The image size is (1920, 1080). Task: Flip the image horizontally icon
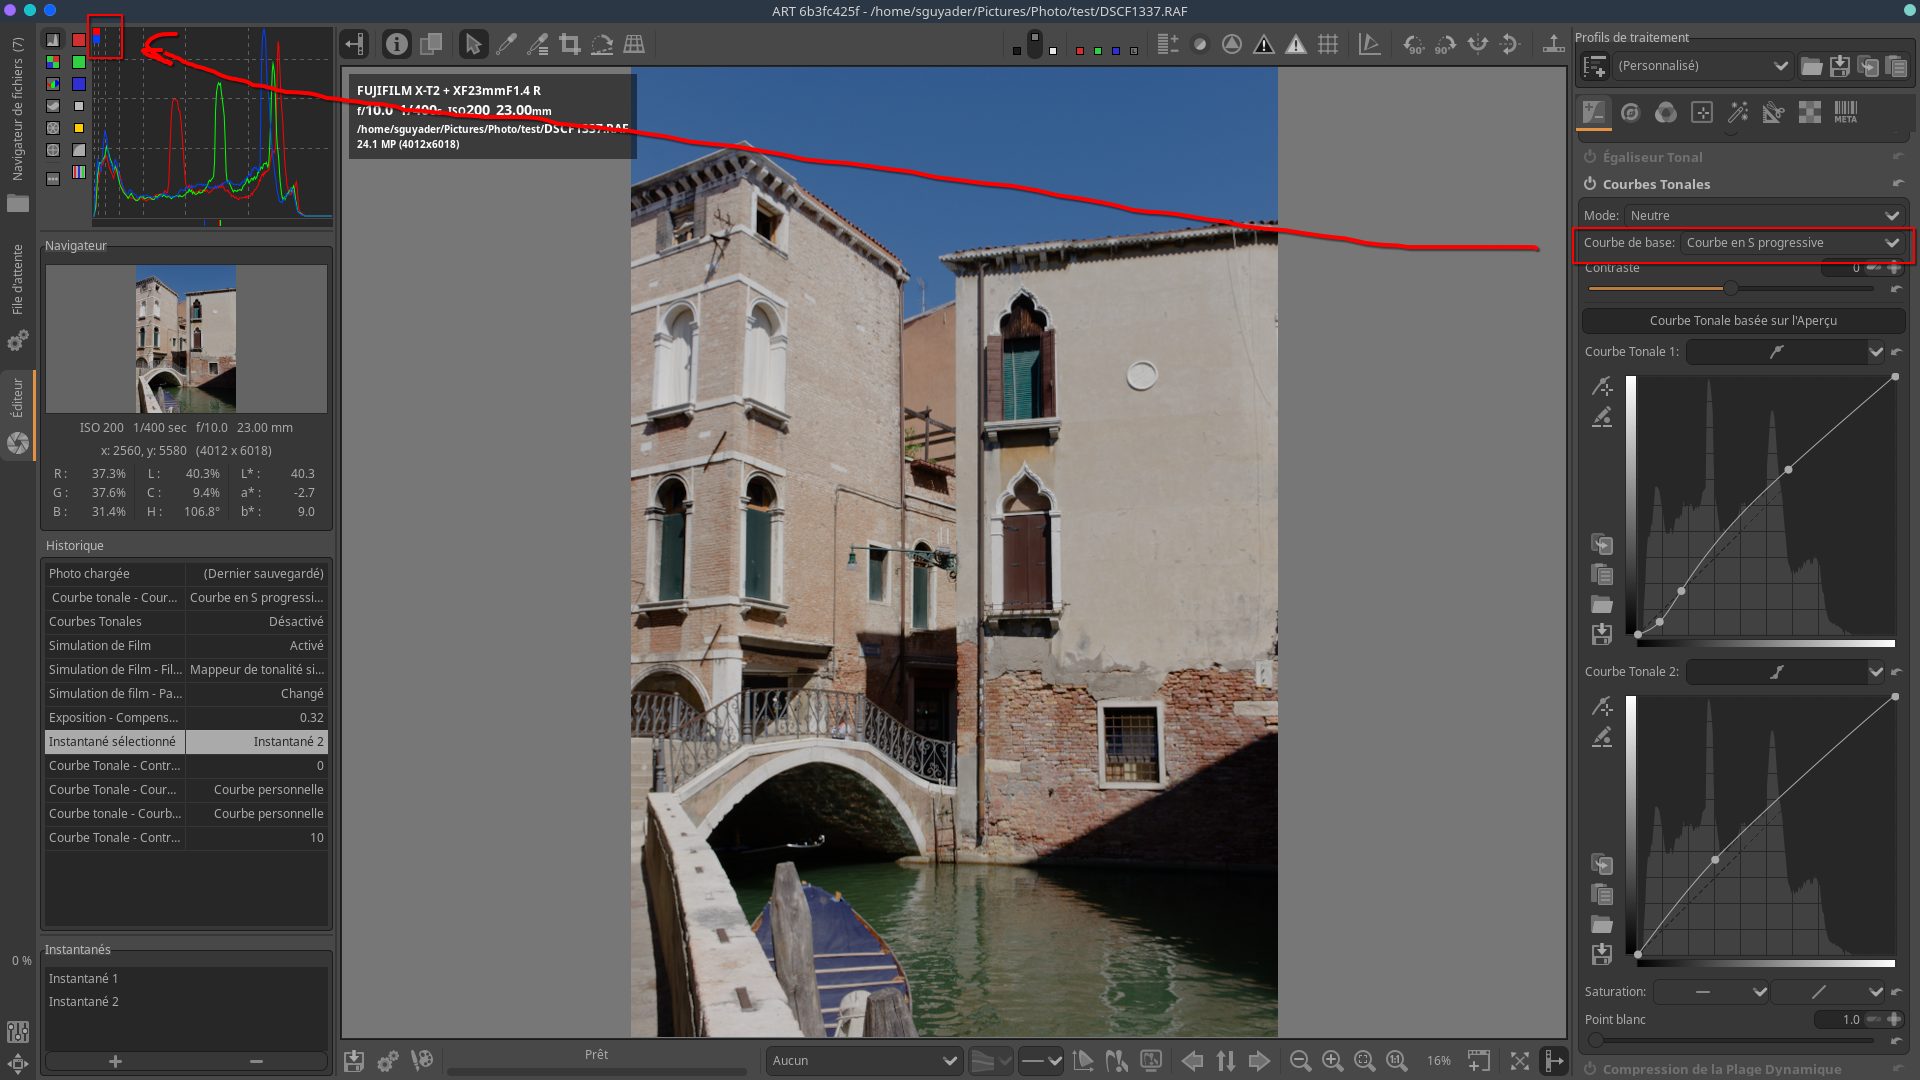point(1478,44)
